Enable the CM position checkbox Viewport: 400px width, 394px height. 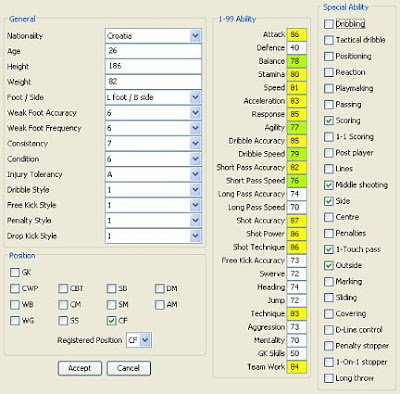pyautogui.click(x=63, y=304)
